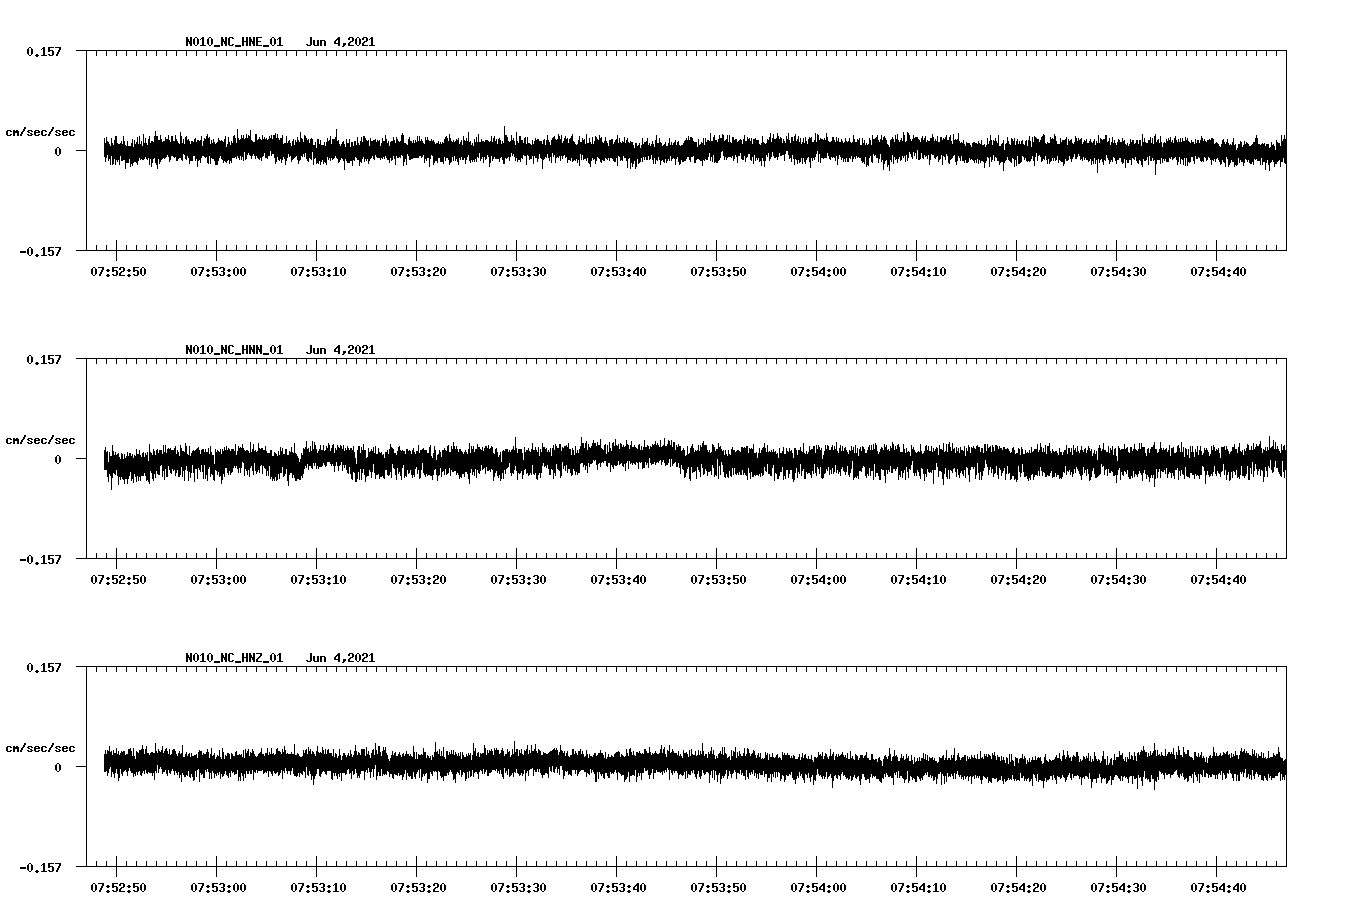This screenshot has width=1358, height=924.
Task: Click the cm/sec/sec unit label of HNE plot
Action: (41, 132)
